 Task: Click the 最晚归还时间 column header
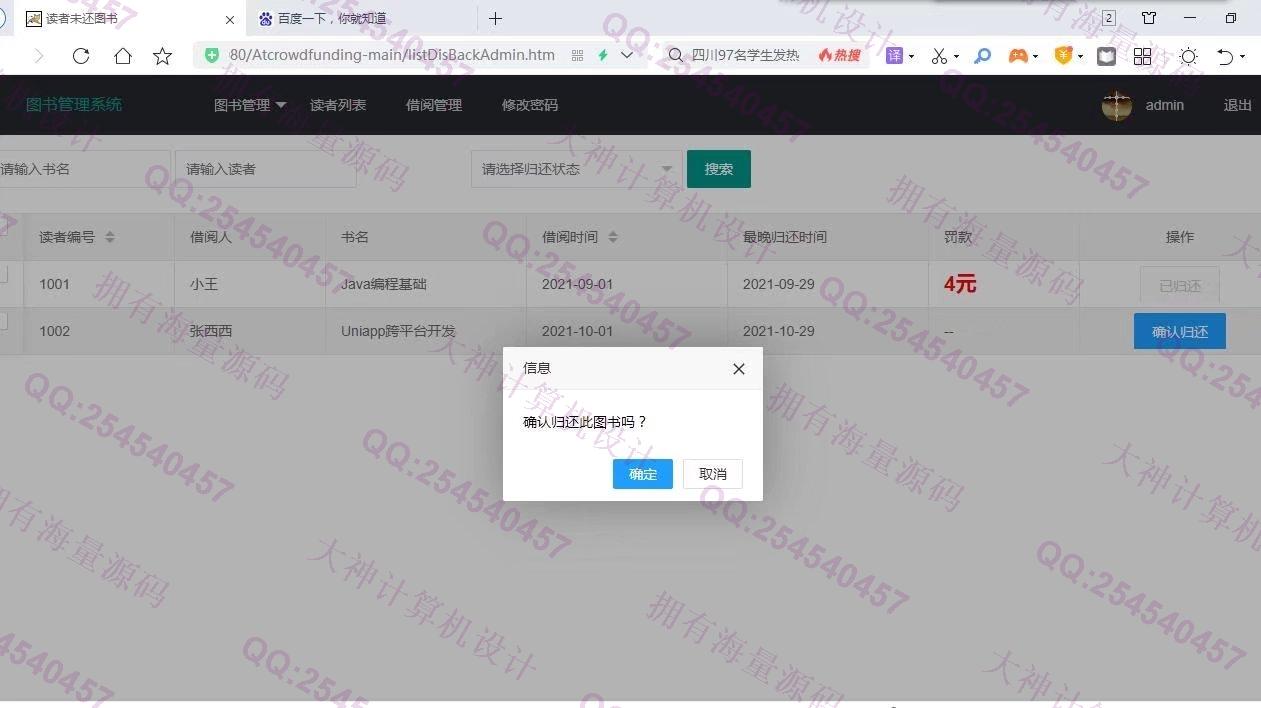coord(785,237)
